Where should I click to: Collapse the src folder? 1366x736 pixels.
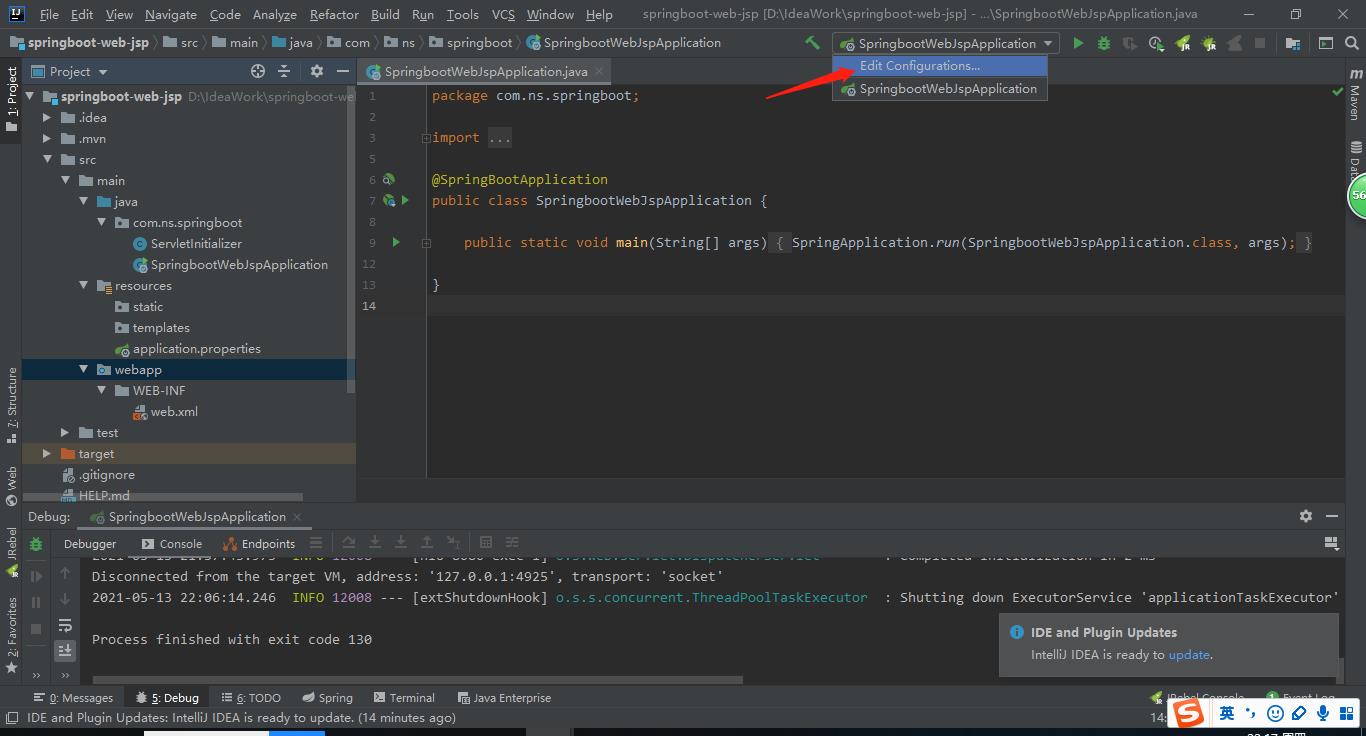pyautogui.click(x=47, y=159)
